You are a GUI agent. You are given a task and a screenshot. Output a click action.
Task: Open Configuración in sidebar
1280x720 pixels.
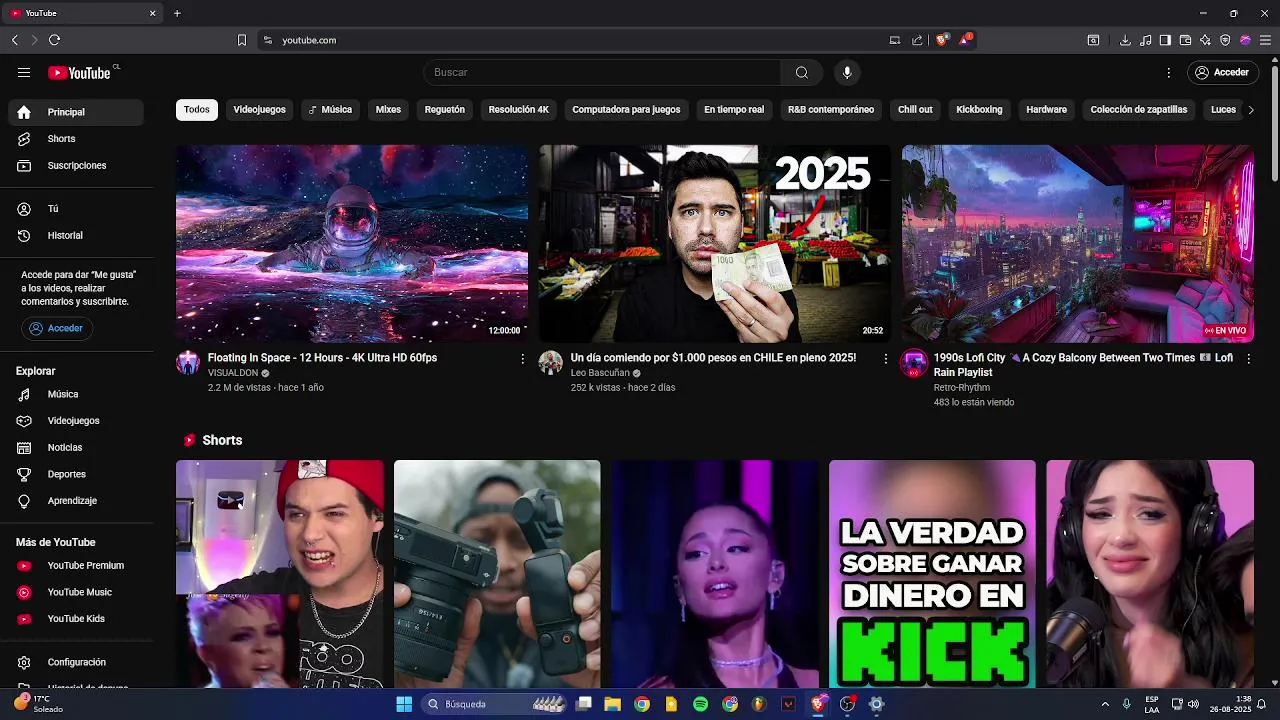coord(76,662)
